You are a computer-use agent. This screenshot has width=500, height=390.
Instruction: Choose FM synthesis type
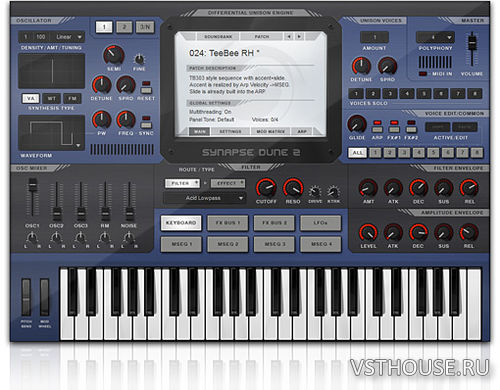(72, 99)
